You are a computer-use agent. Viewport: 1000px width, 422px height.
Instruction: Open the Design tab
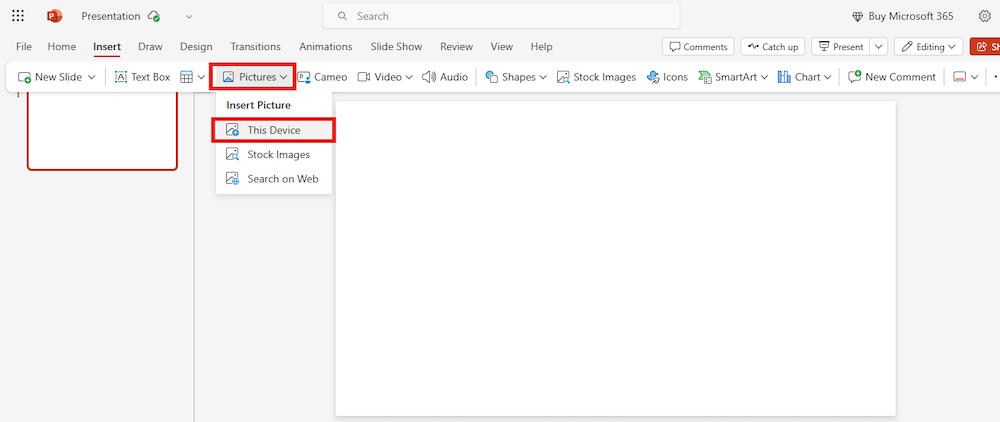pos(196,47)
